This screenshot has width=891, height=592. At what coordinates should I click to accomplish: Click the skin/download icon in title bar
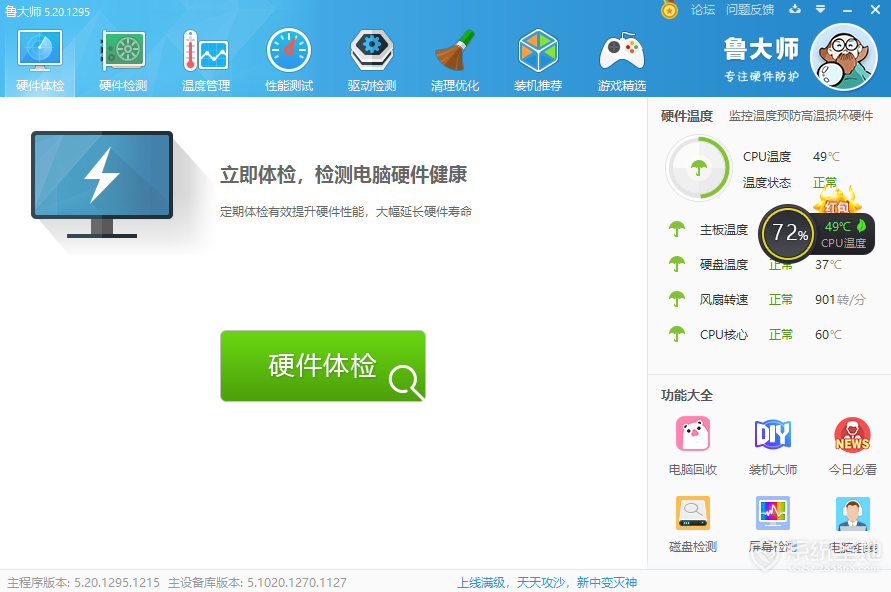795,9
